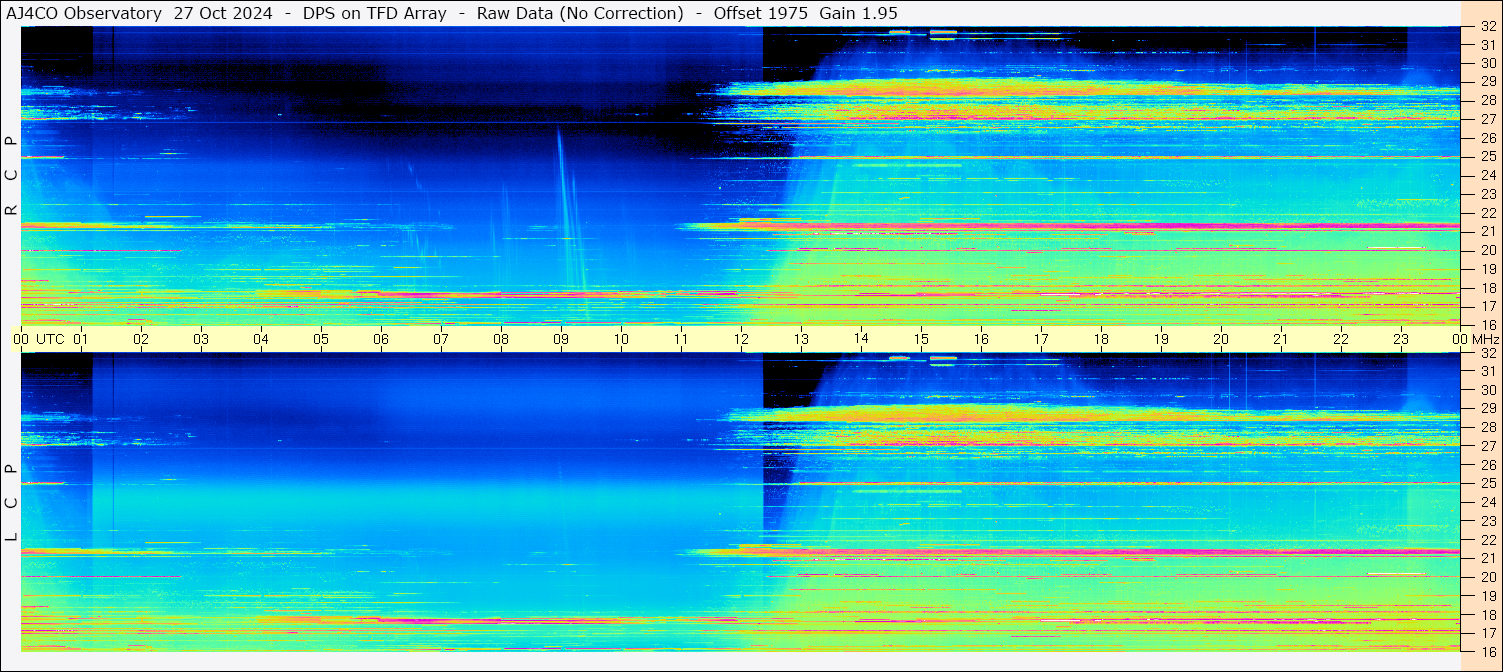Select hour 02 on the time axis
This screenshot has height=672, width=1503.
[141, 339]
